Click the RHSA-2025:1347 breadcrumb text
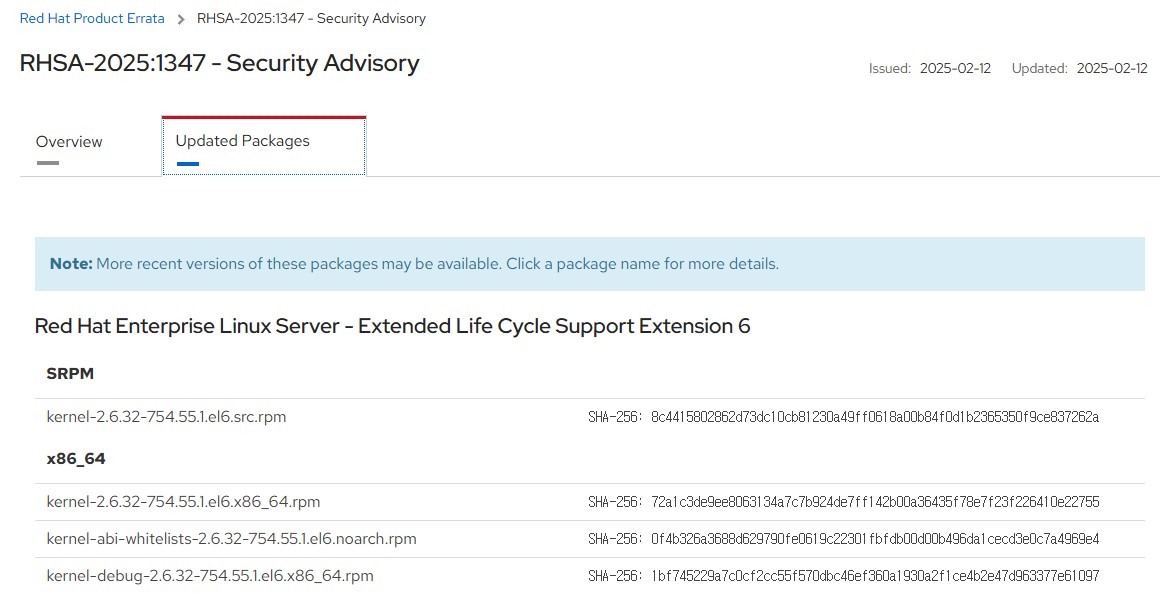 (311, 19)
